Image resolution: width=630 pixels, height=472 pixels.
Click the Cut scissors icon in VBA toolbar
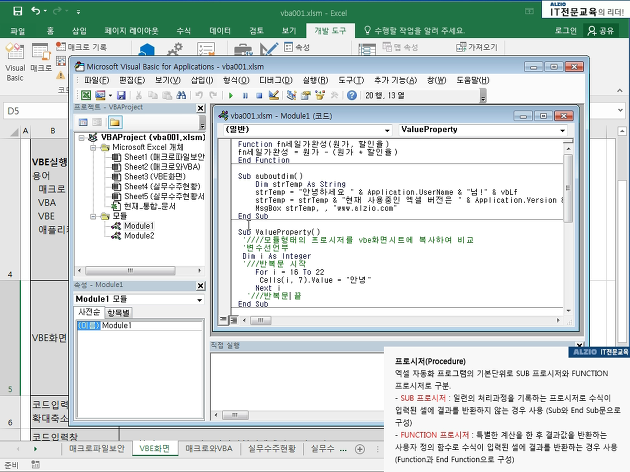pos(139,95)
